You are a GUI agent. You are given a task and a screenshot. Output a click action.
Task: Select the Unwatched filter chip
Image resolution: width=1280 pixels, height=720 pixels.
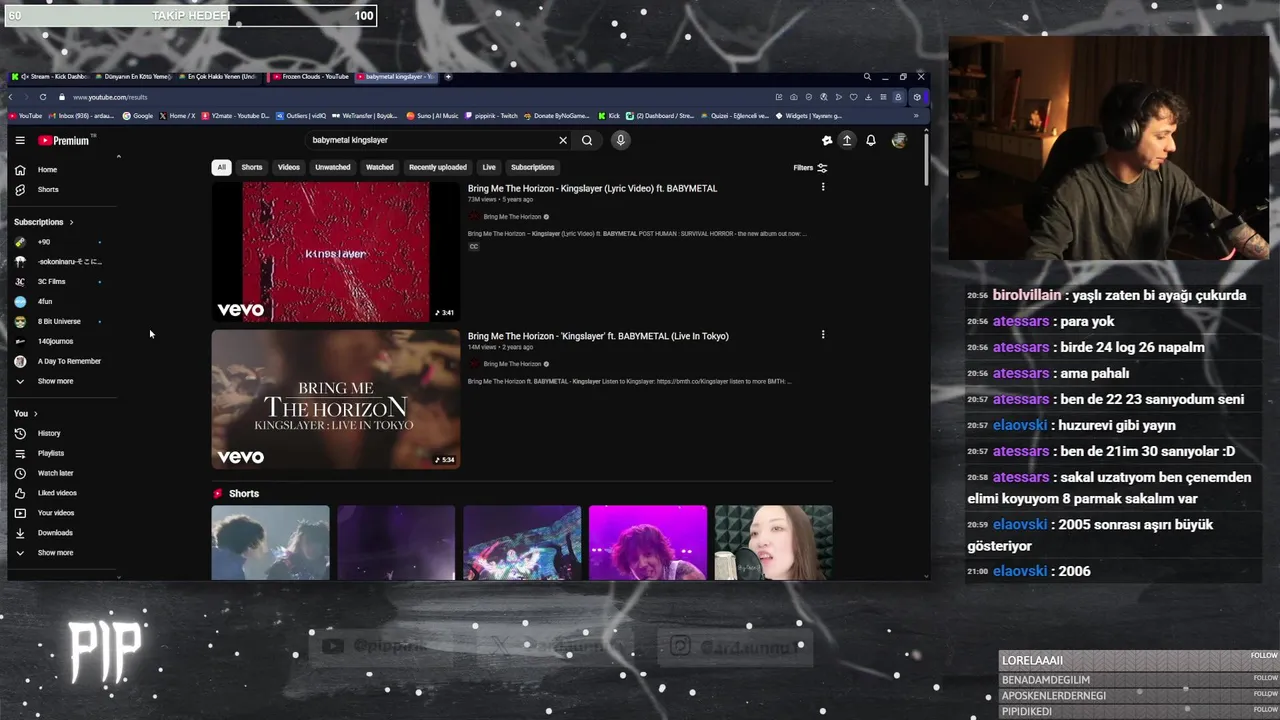333,167
